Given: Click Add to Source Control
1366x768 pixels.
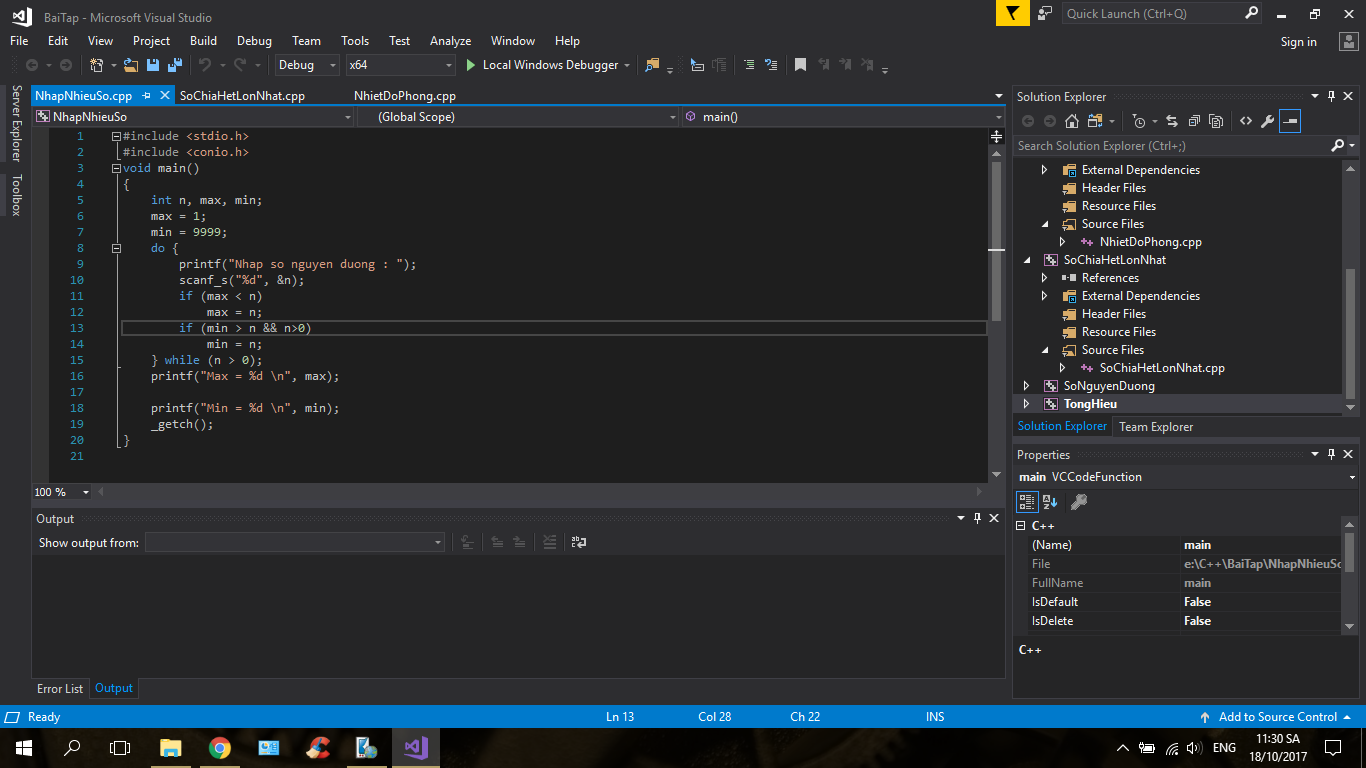Looking at the screenshot, I should [x=1277, y=717].
